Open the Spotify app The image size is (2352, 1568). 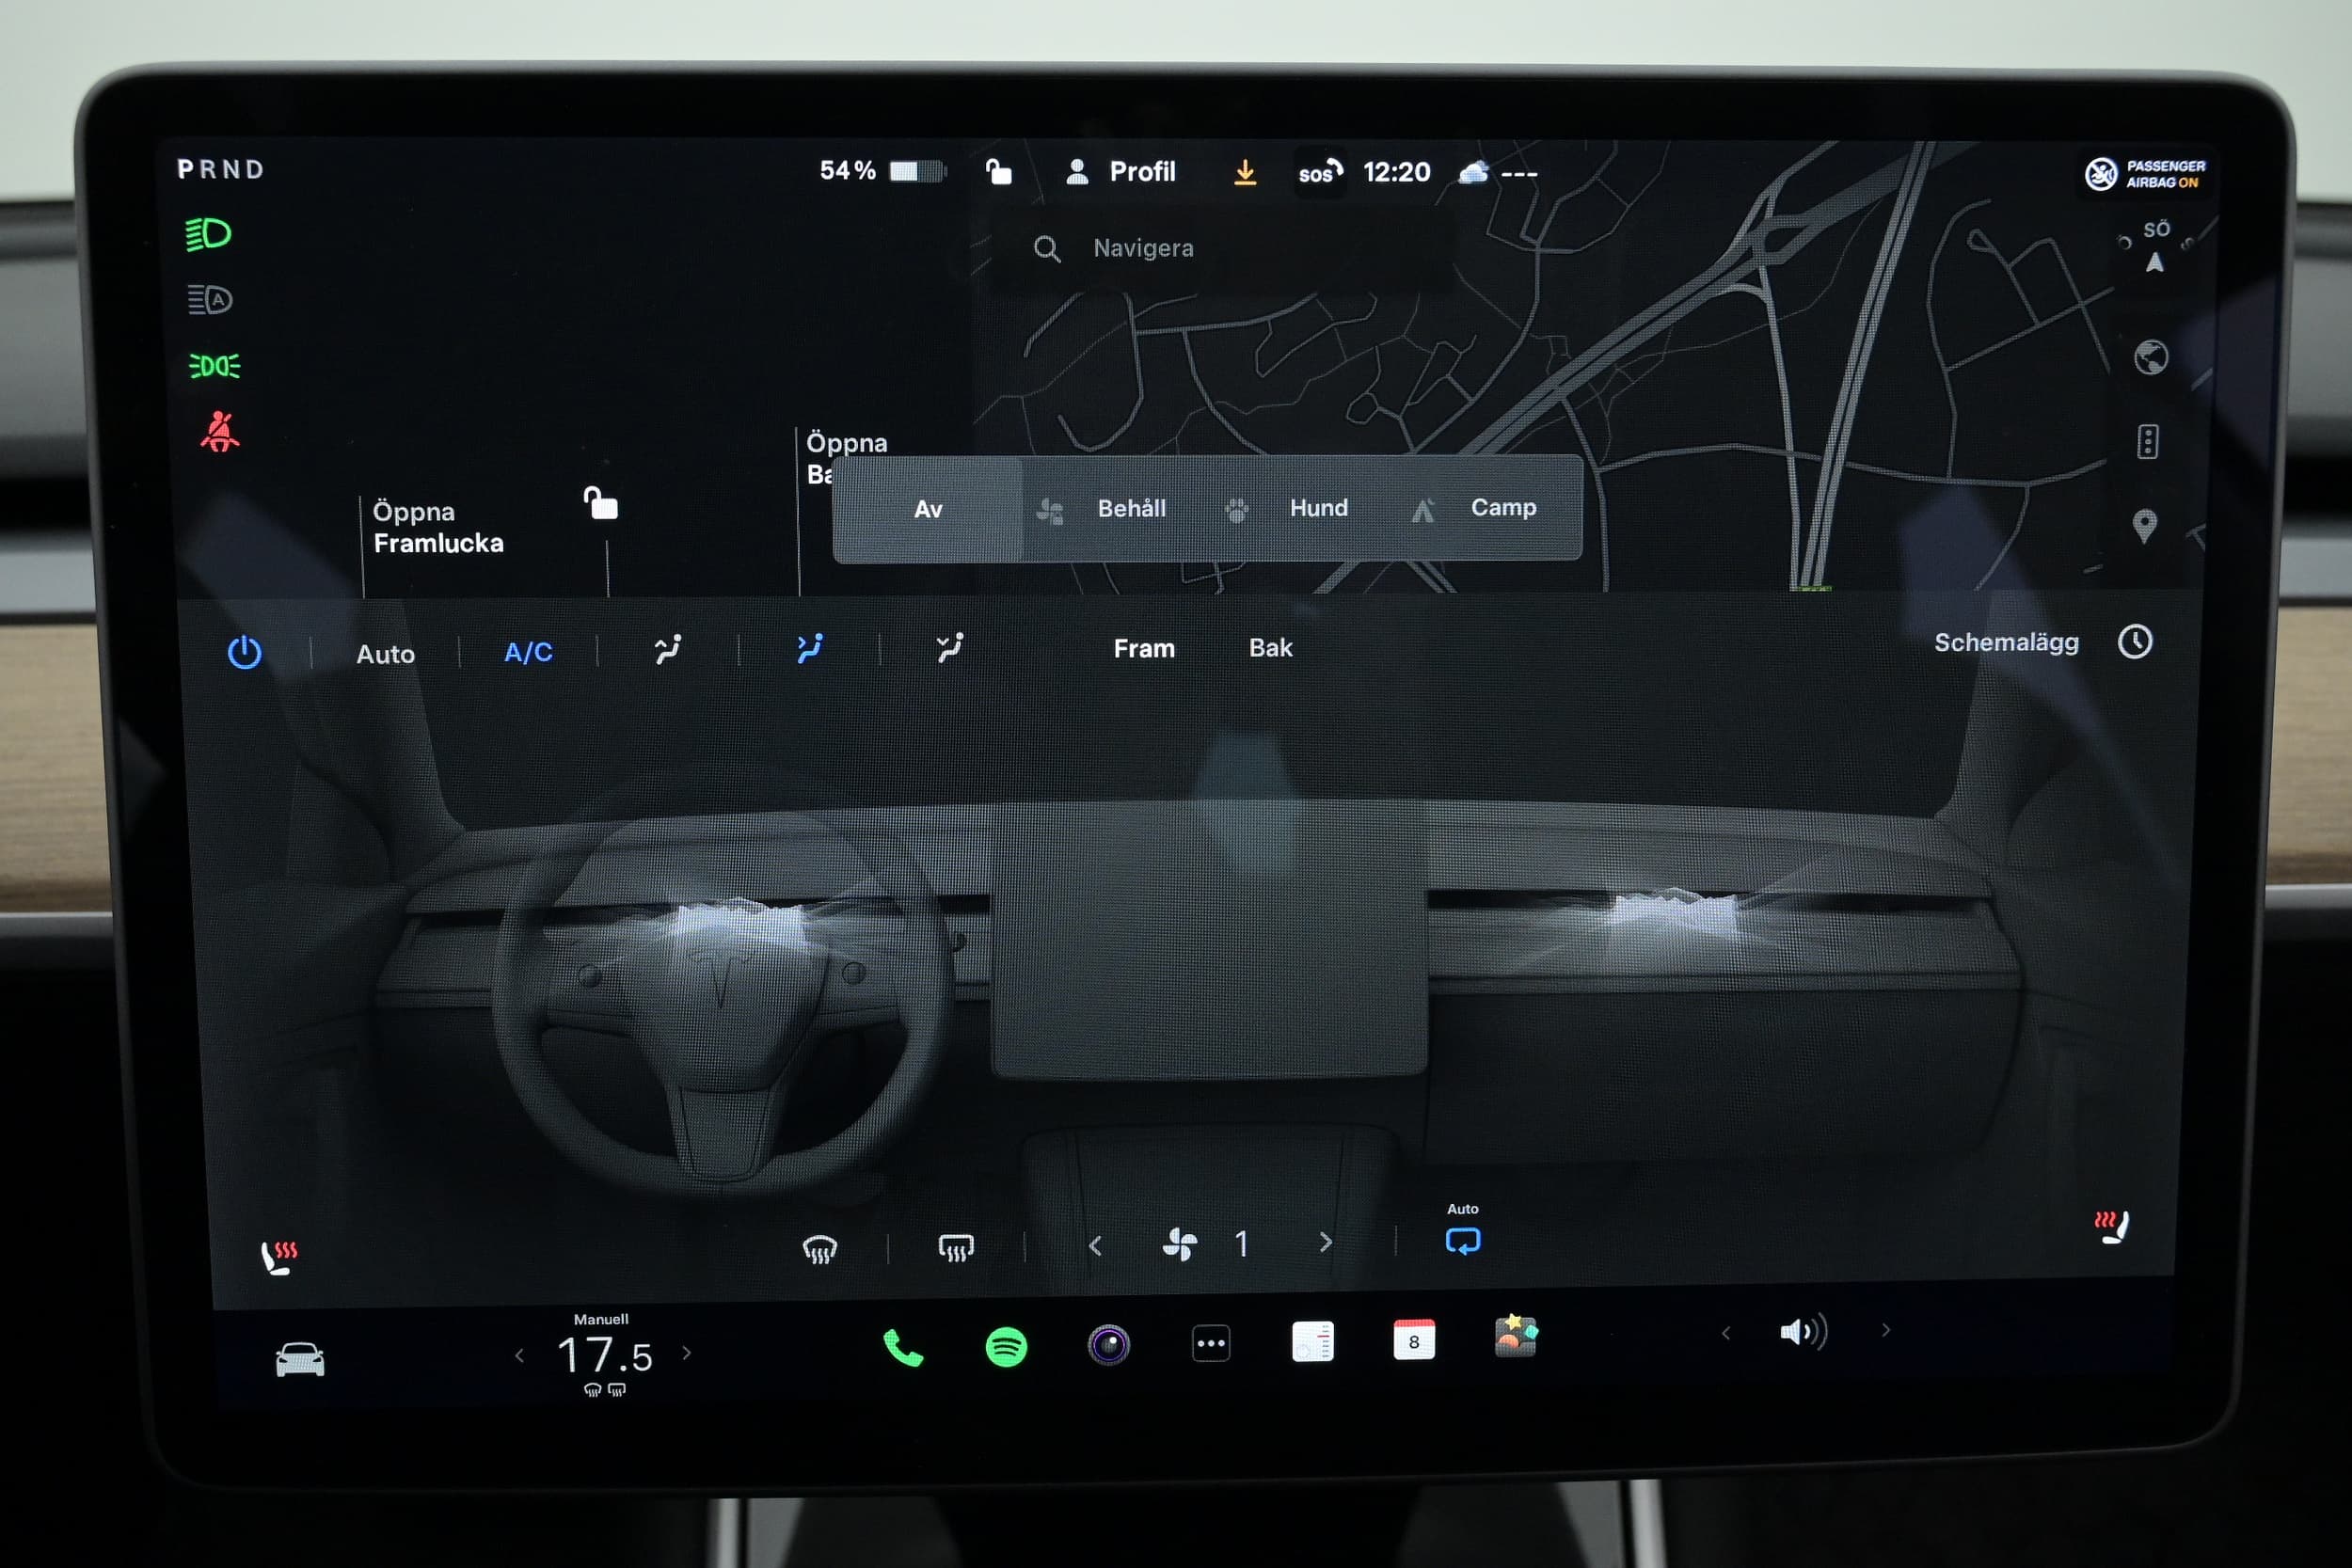tap(1005, 1347)
